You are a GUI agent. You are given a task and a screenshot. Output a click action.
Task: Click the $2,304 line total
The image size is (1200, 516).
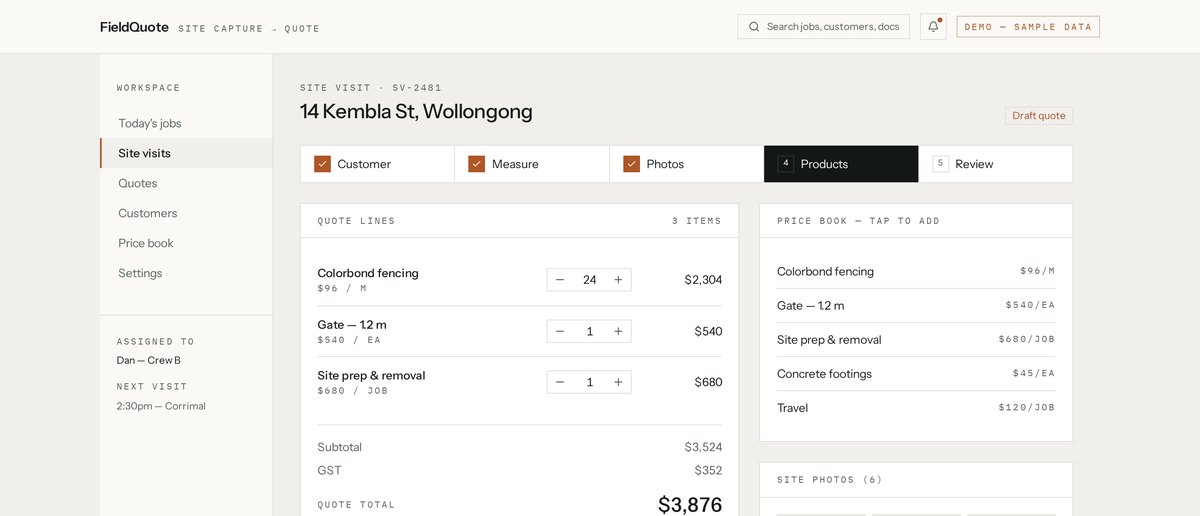point(703,280)
